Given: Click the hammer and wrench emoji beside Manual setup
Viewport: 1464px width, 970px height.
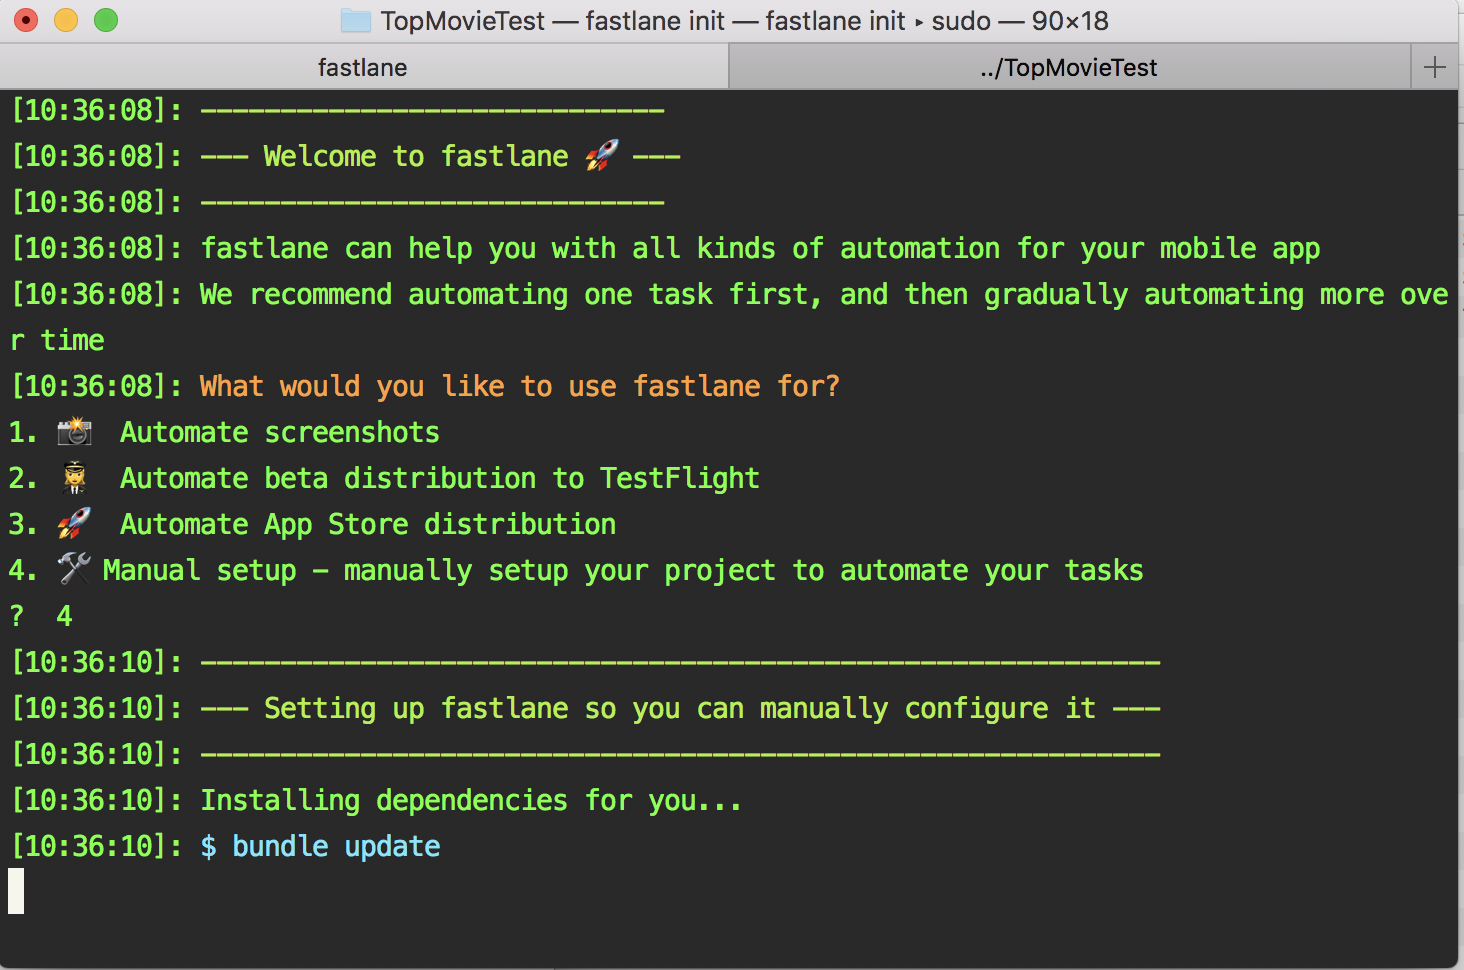Looking at the screenshot, I should [74, 569].
